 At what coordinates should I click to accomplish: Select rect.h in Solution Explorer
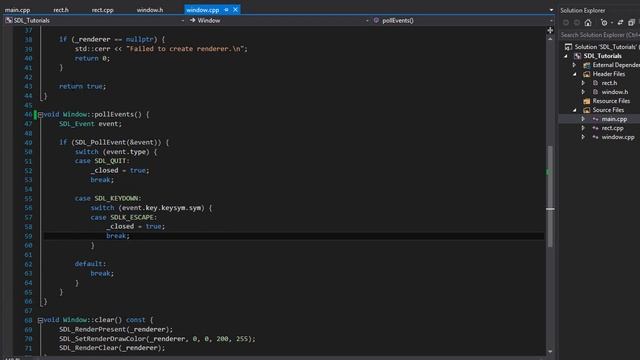(609, 83)
